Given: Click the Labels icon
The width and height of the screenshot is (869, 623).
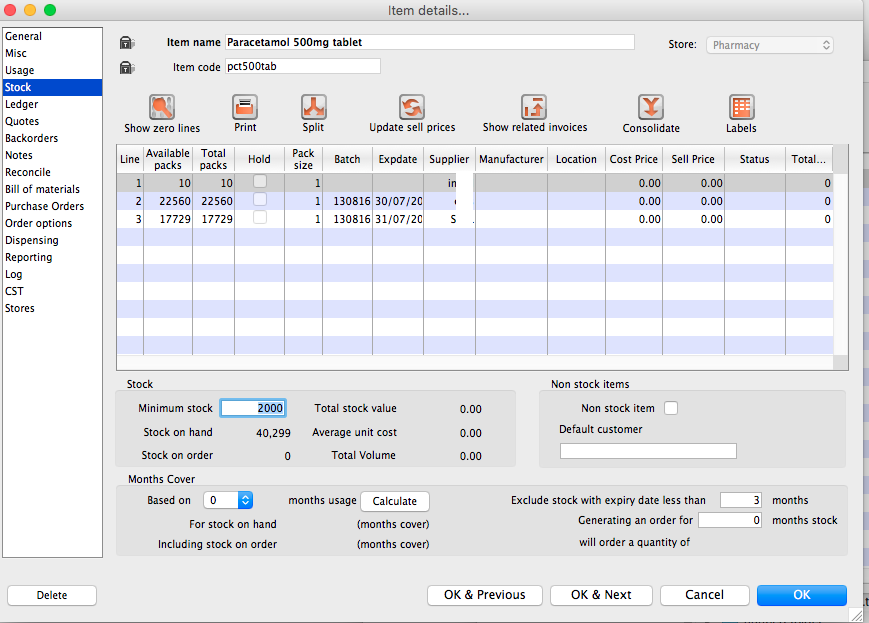Looking at the screenshot, I should 741,108.
